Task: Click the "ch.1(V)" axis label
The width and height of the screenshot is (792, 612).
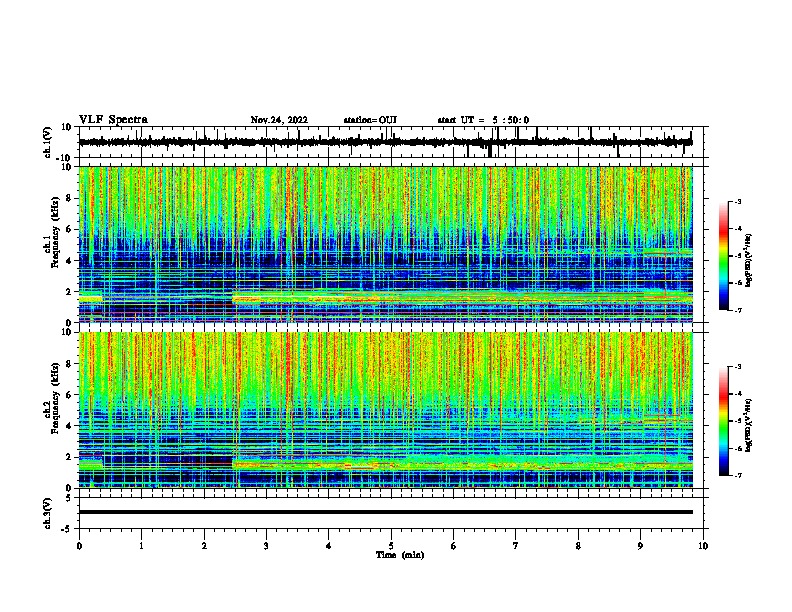Action: point(48,142)
